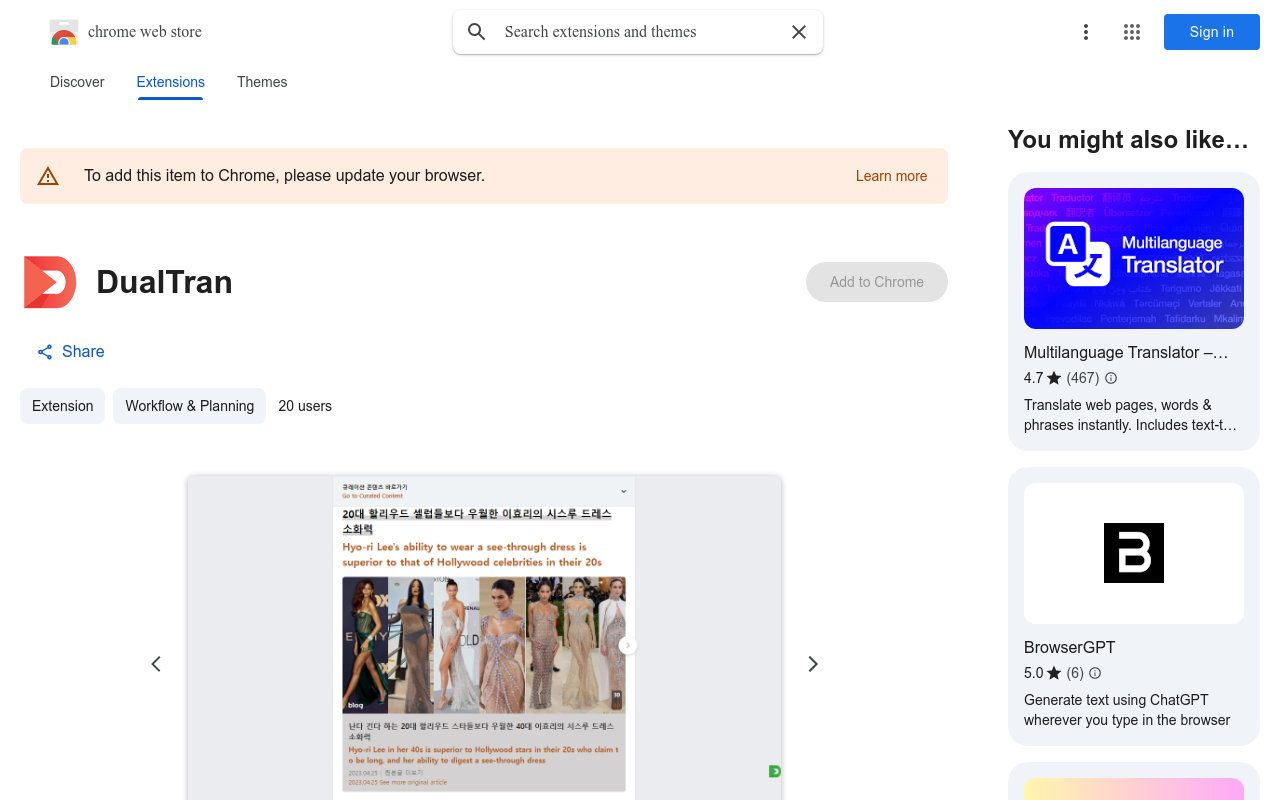Click the Chrome Web Store logo

pos(64,32)
